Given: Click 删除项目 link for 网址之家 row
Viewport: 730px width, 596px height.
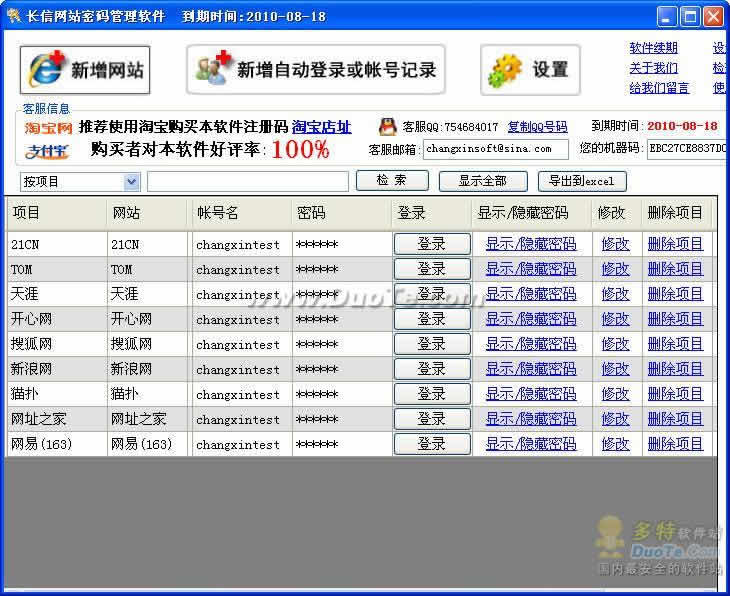Looking at the screenshot, I should 676,420.
